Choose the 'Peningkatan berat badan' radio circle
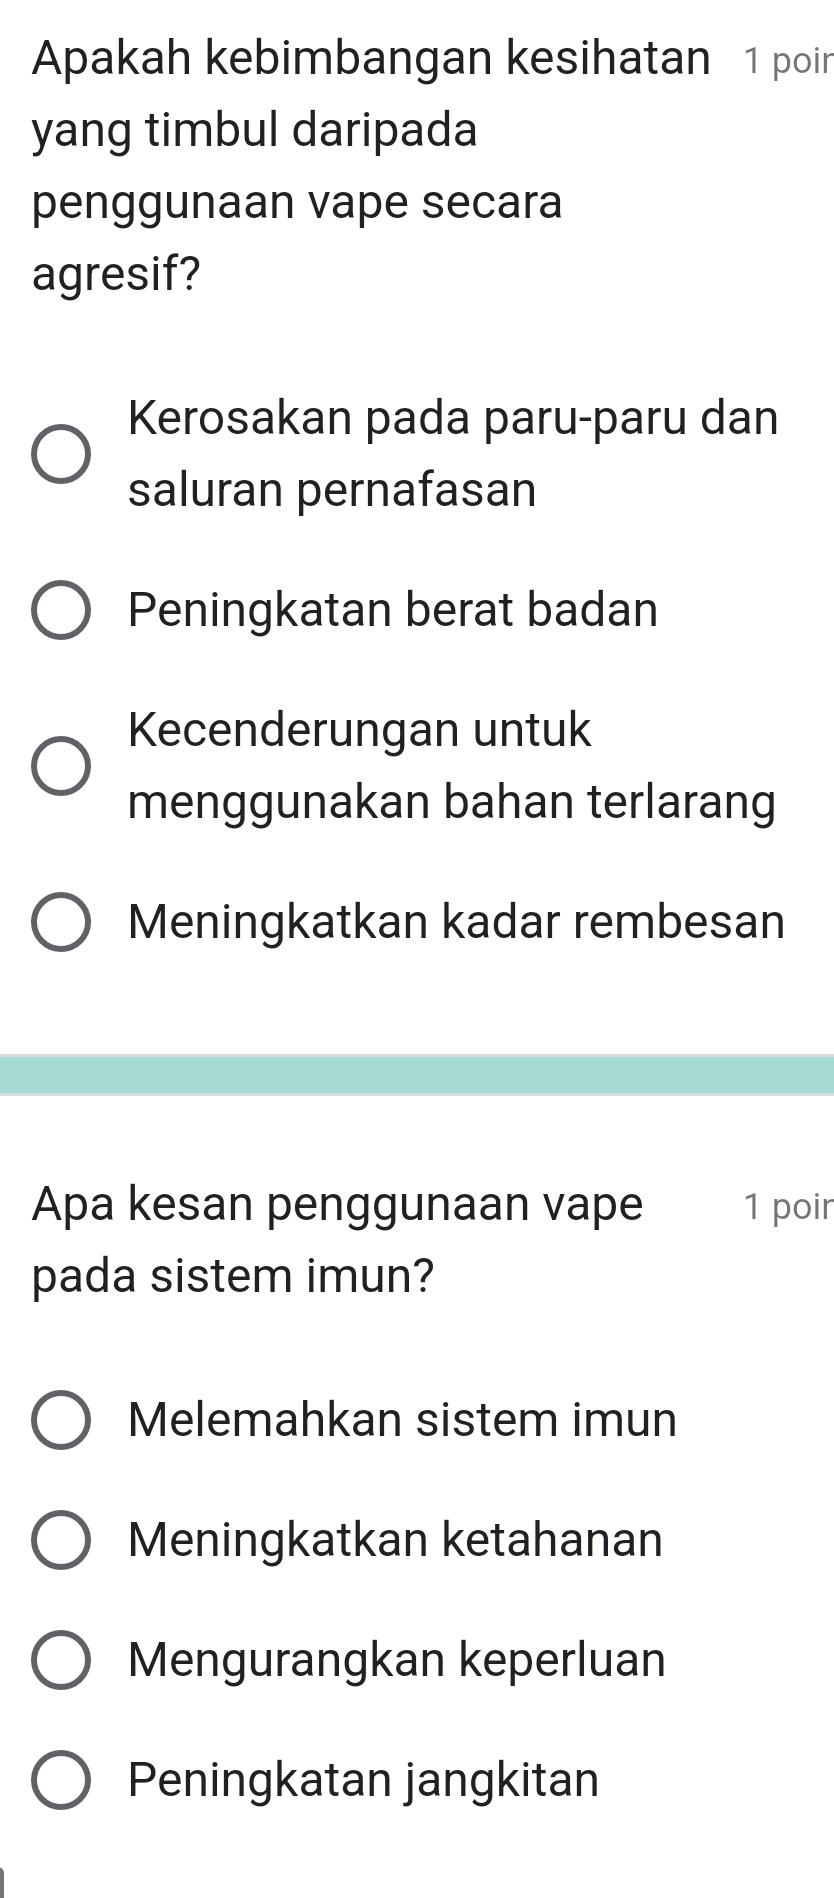 [61, 610]
